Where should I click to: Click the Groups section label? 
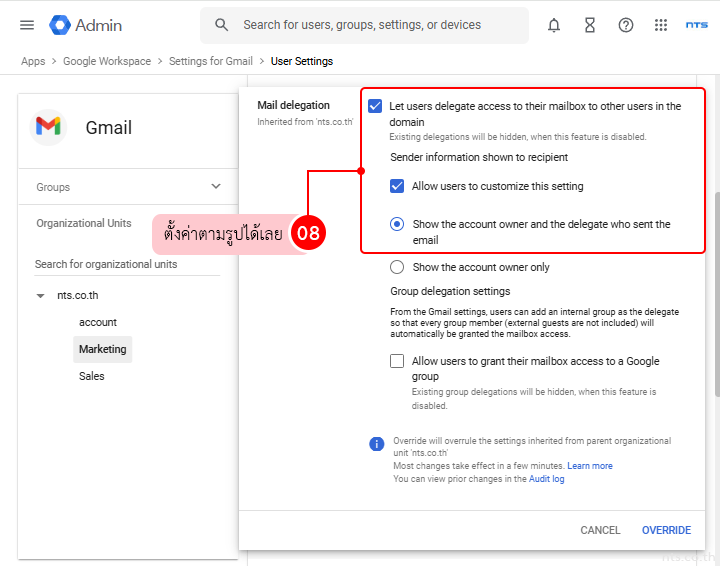pyautogui.click(x=53, y=187)
